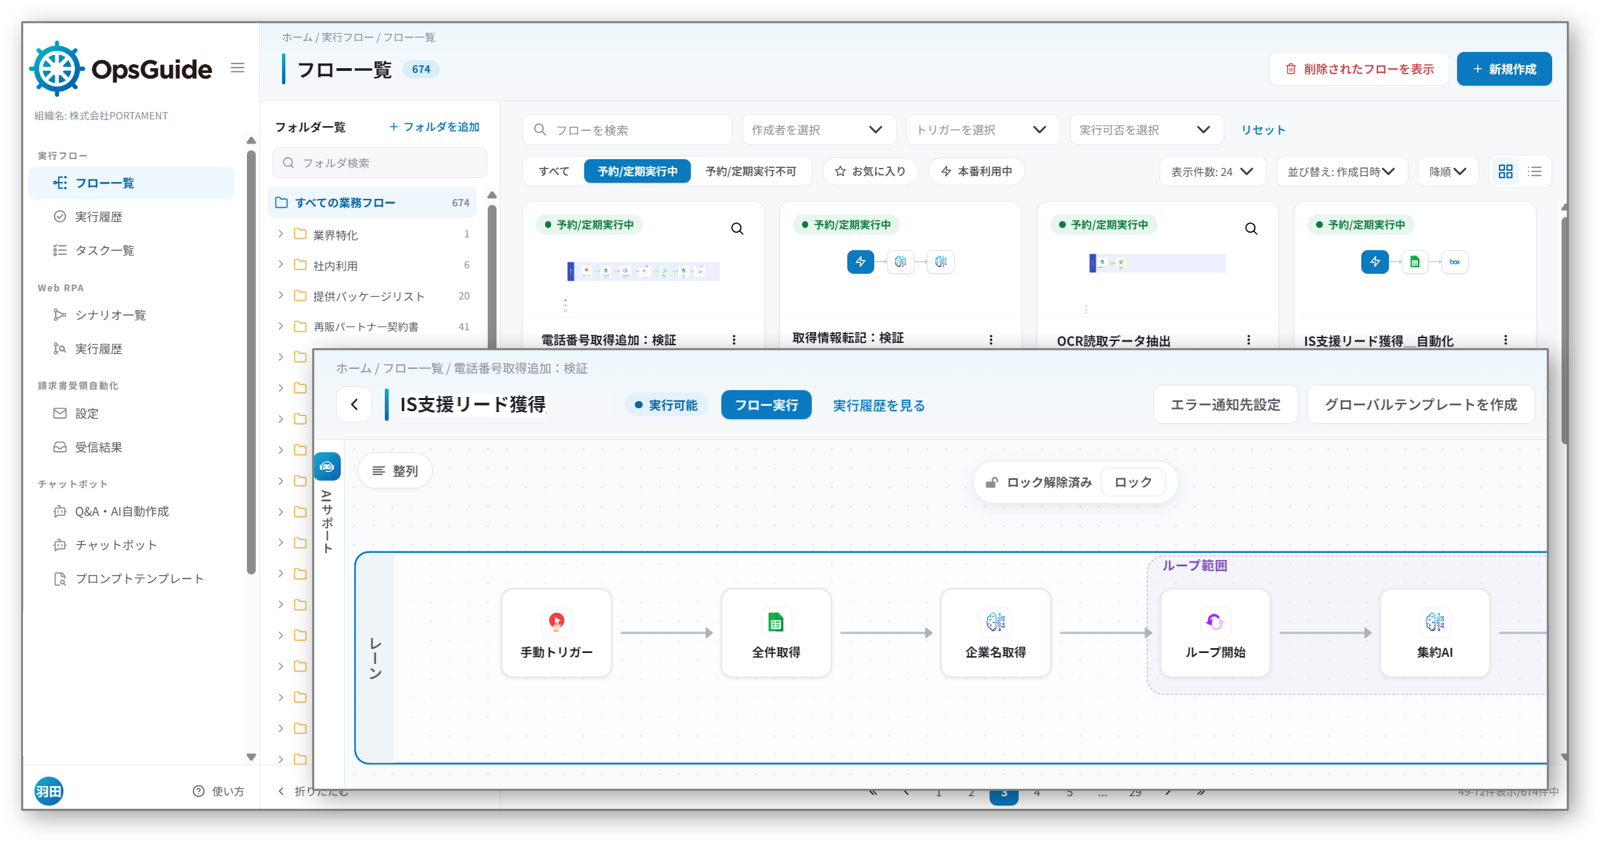The image size is (1602, 844).
Task: Open the 作成者を選択 dropdown
Action: 818,130
